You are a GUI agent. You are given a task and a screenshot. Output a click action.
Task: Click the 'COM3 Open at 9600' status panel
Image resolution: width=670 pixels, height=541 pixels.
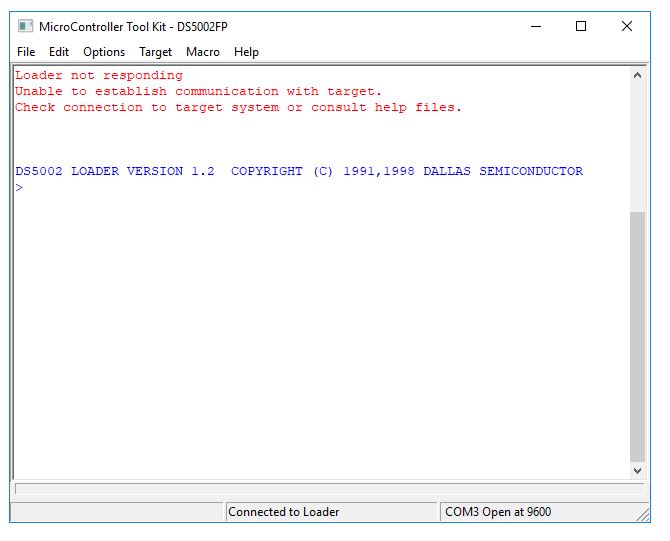tap(543, 512)
